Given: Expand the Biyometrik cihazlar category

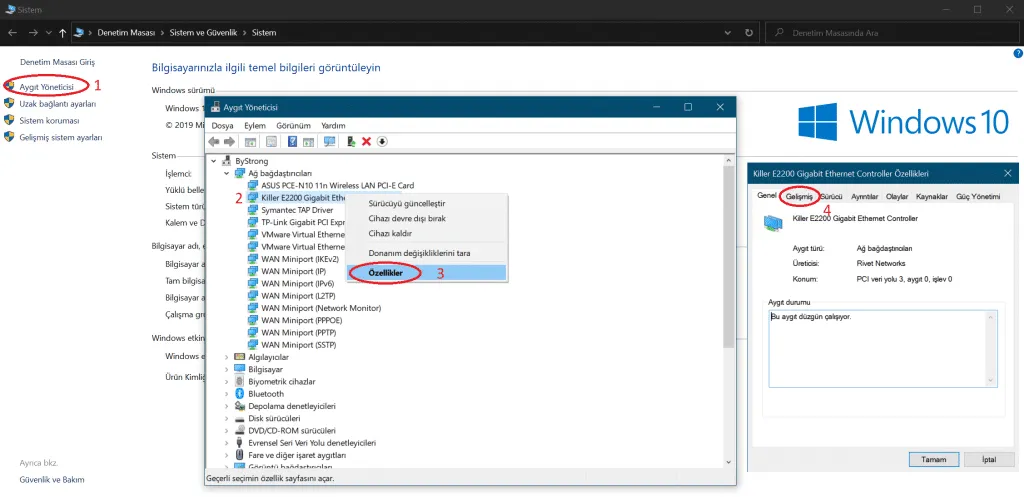Looking at the screenshot, I should click(x=227, y=382).
